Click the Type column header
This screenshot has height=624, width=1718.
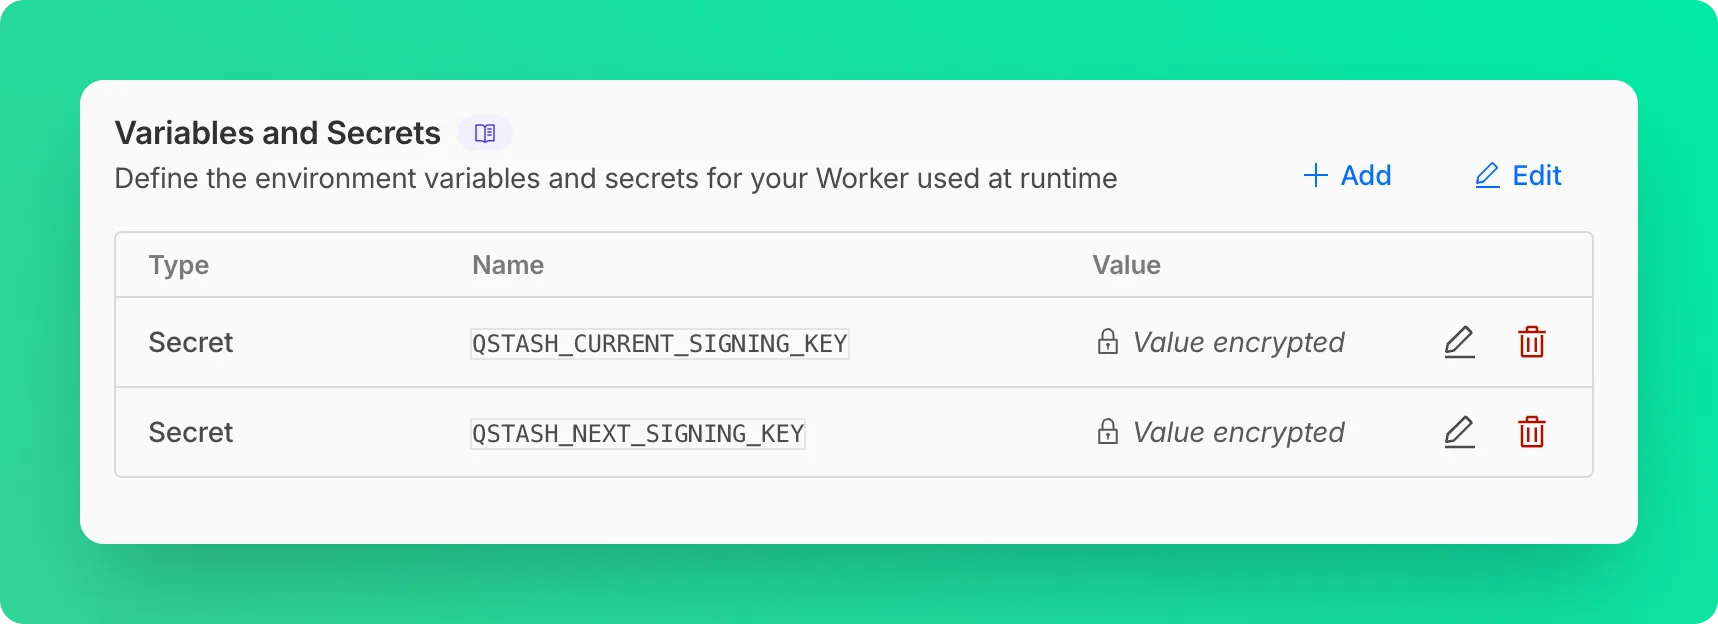click(179, 265)
